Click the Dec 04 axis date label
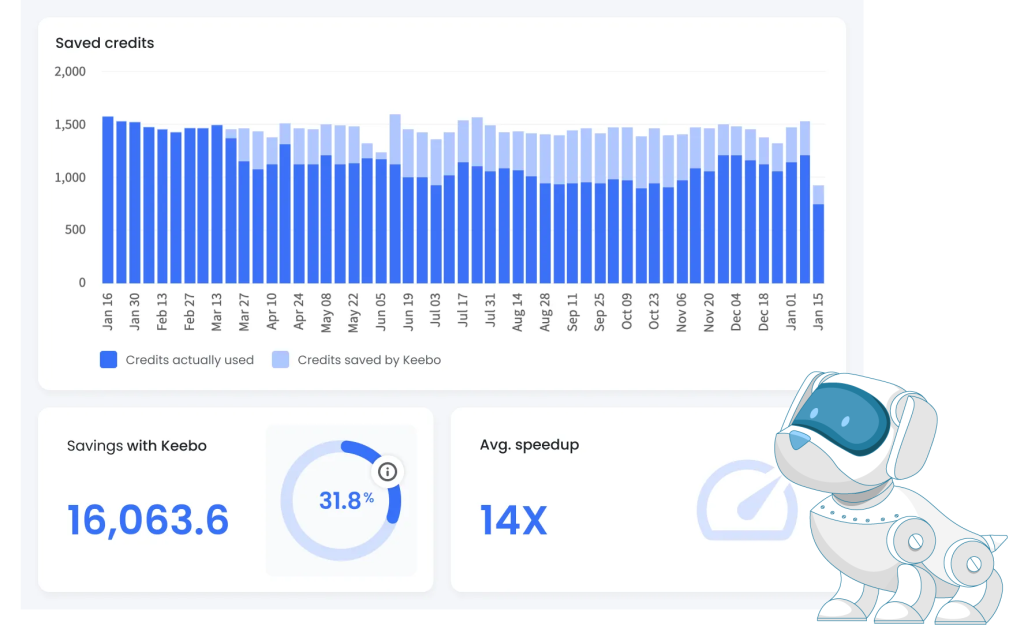Image resolution: width=1024 pixels, height=629 pixels. tap(737, 312)
